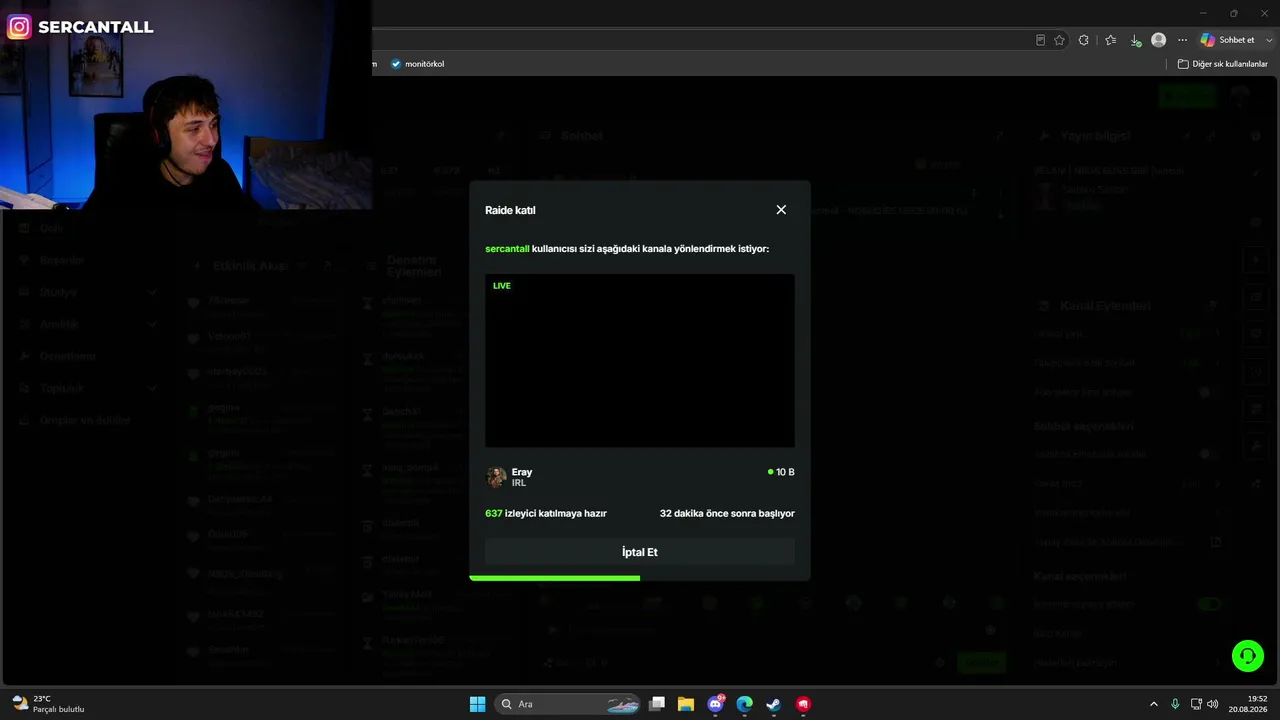Open the Eray channel name
This screenshot has height=720, width=1280.
point(522,472)
